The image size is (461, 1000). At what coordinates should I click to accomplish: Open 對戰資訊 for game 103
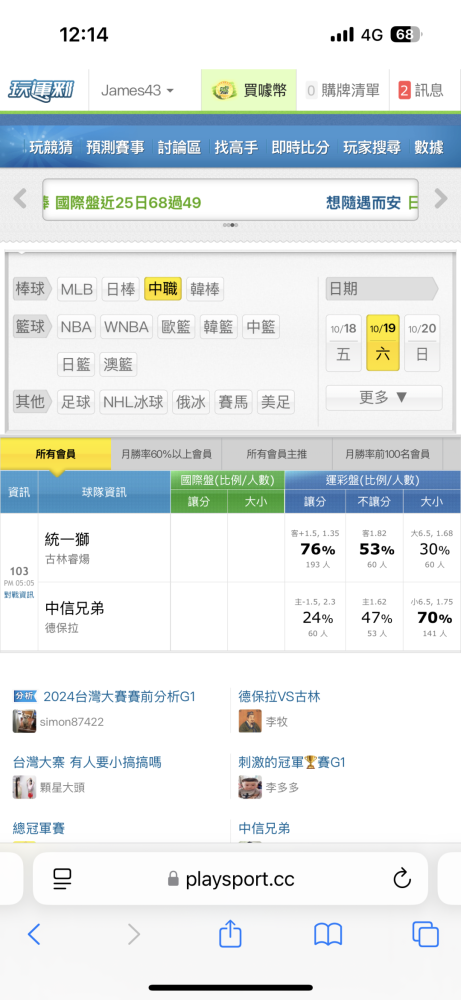click(19, 594)
